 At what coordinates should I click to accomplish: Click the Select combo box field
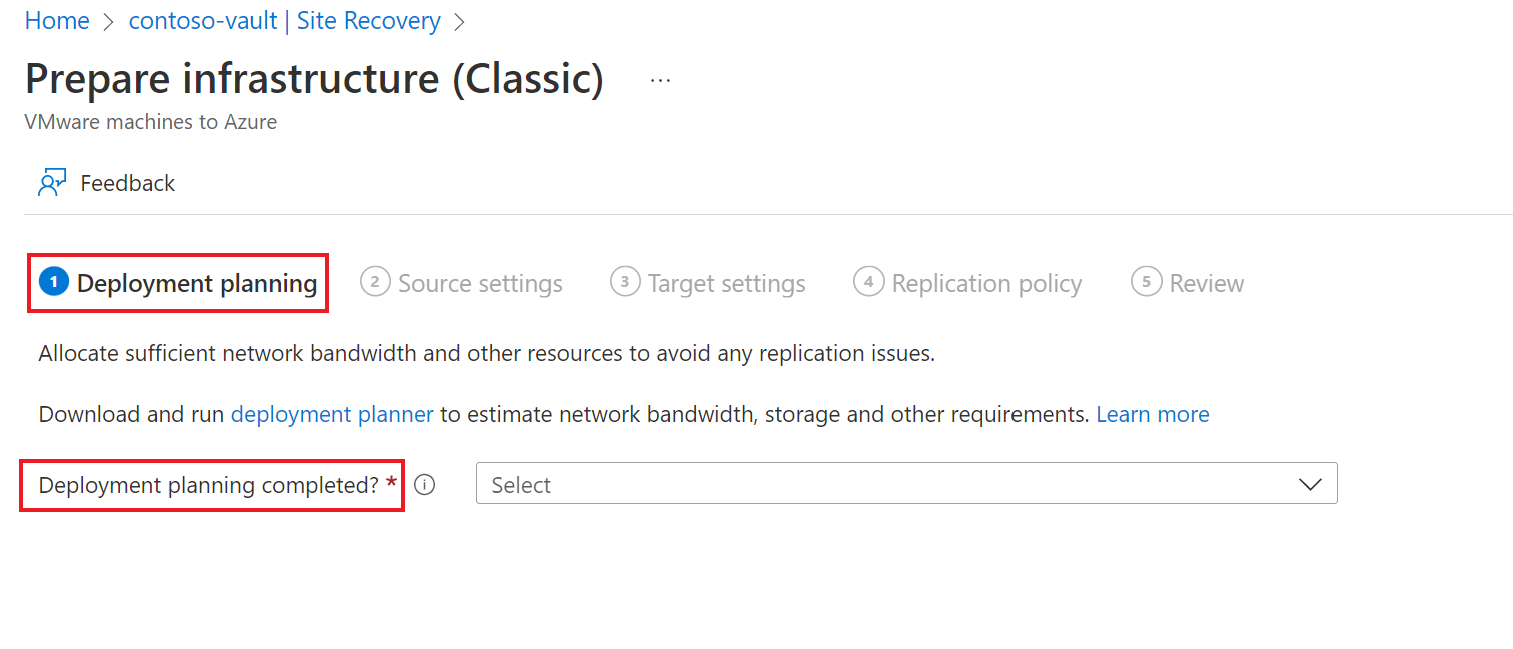pos(880,485)
